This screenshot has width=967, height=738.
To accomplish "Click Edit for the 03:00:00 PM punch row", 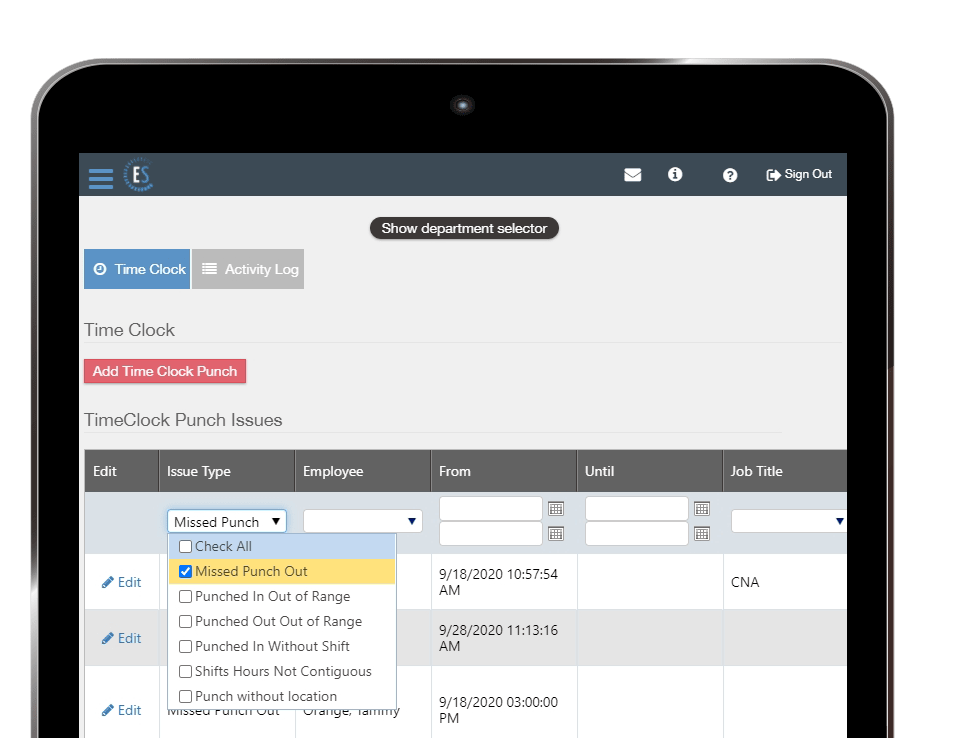I will coord(121,710).
